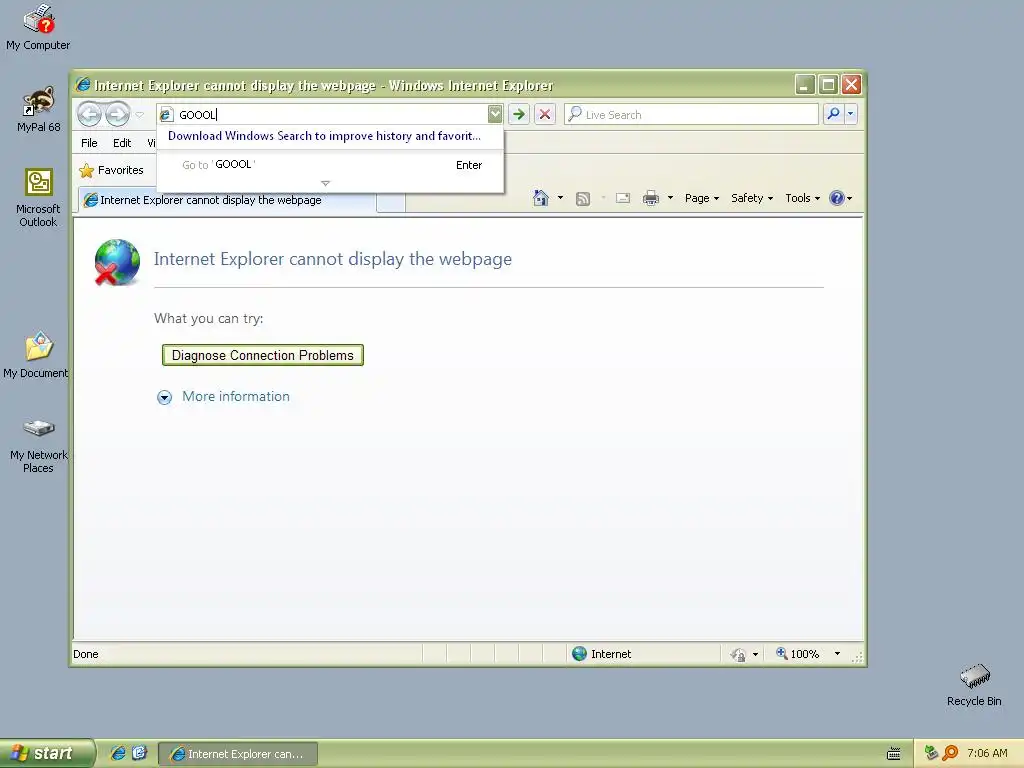Click the Internet Explorer title bar icon
The image size is (1024, 768).
click(83, 85)
